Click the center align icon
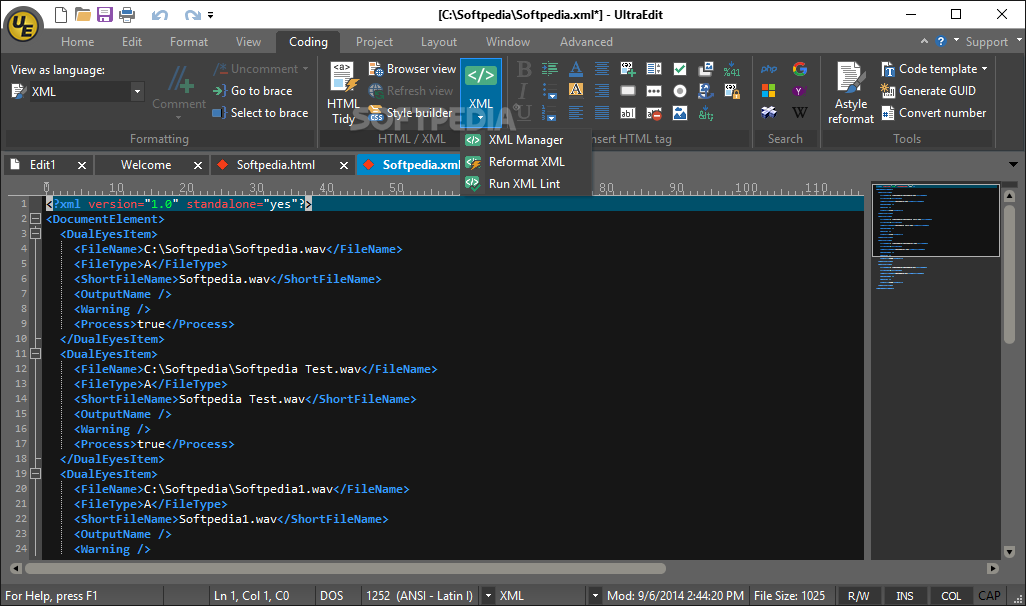This screenshot has height=606, width=1026. coord(602,69)
